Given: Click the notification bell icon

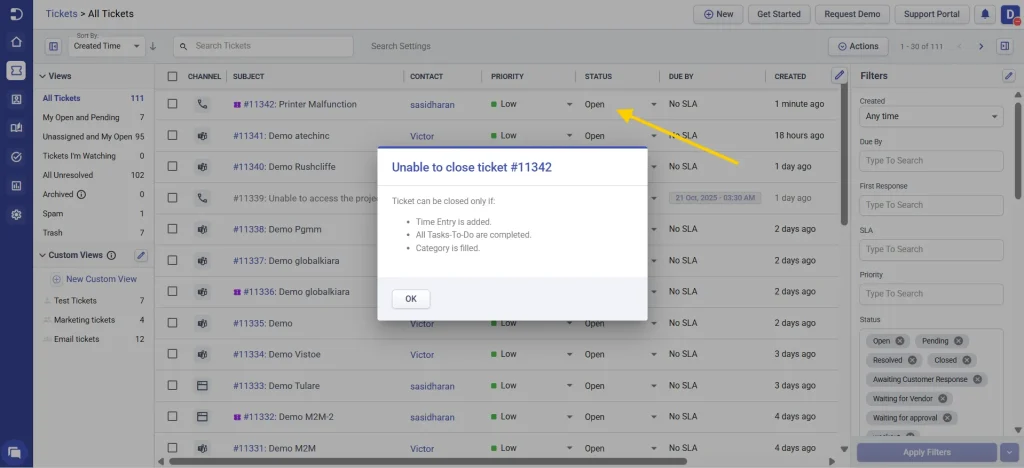Looking at the screenshot, I should (985, 14).
